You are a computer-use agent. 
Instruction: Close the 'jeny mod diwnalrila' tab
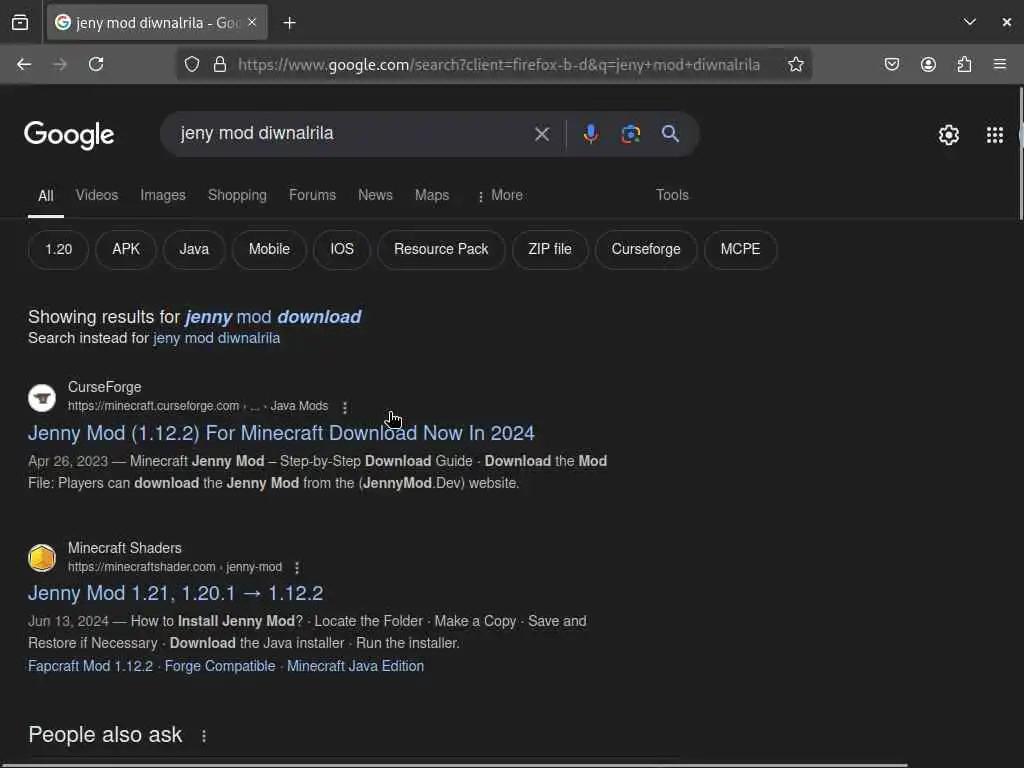coord(252,23)
